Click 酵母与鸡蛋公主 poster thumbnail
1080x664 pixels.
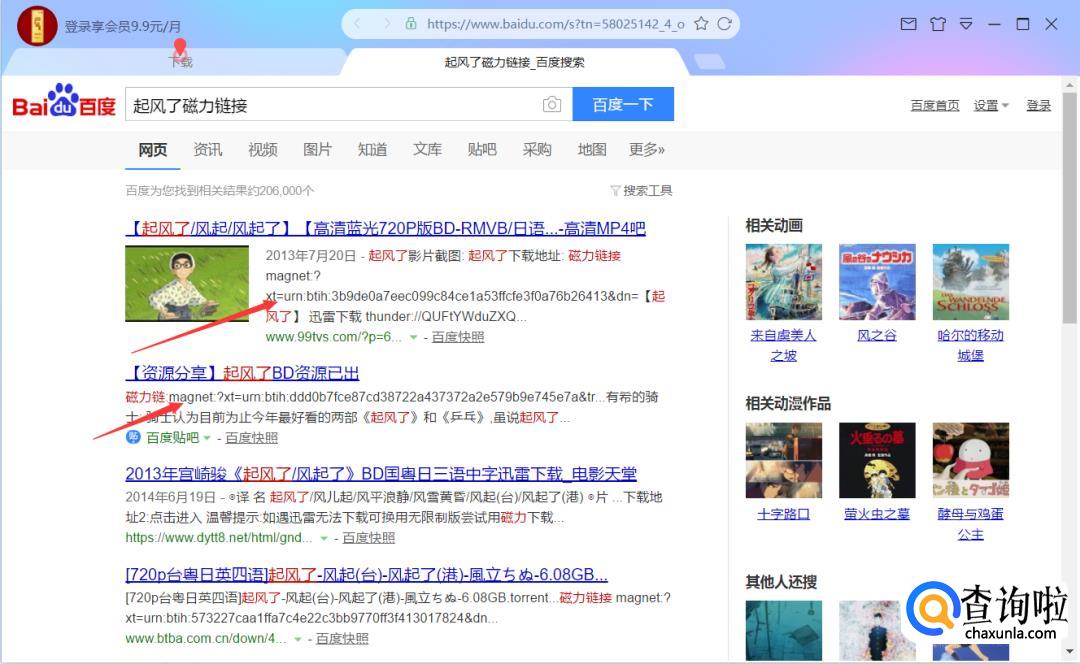click(x=970, y=460)
